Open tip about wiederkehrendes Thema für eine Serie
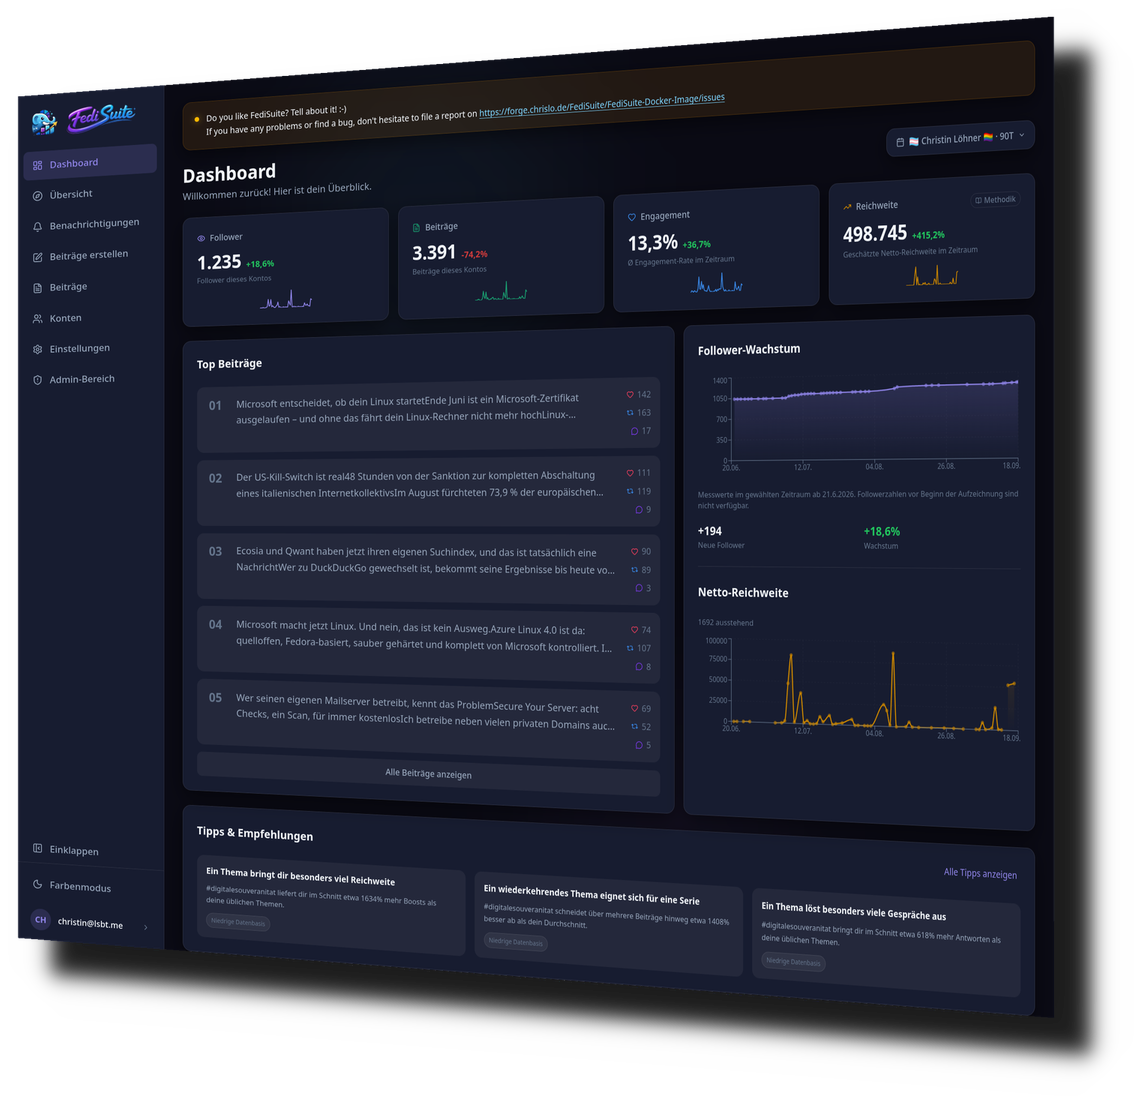1142x1104 pixels. pyautogui.click(x=608, y=923)
